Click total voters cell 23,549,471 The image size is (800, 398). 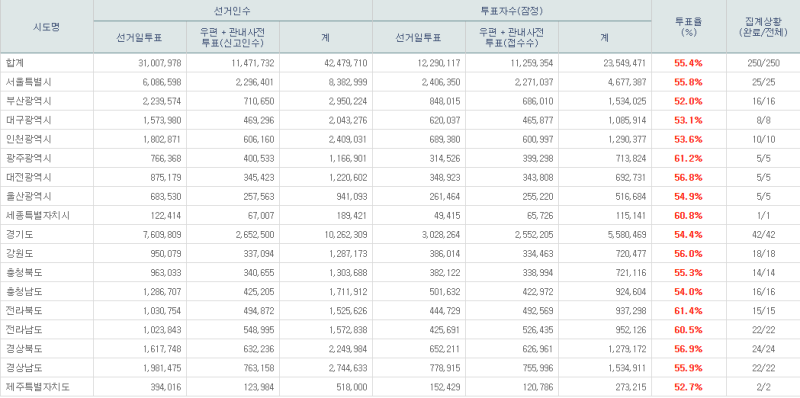[625, 63]
